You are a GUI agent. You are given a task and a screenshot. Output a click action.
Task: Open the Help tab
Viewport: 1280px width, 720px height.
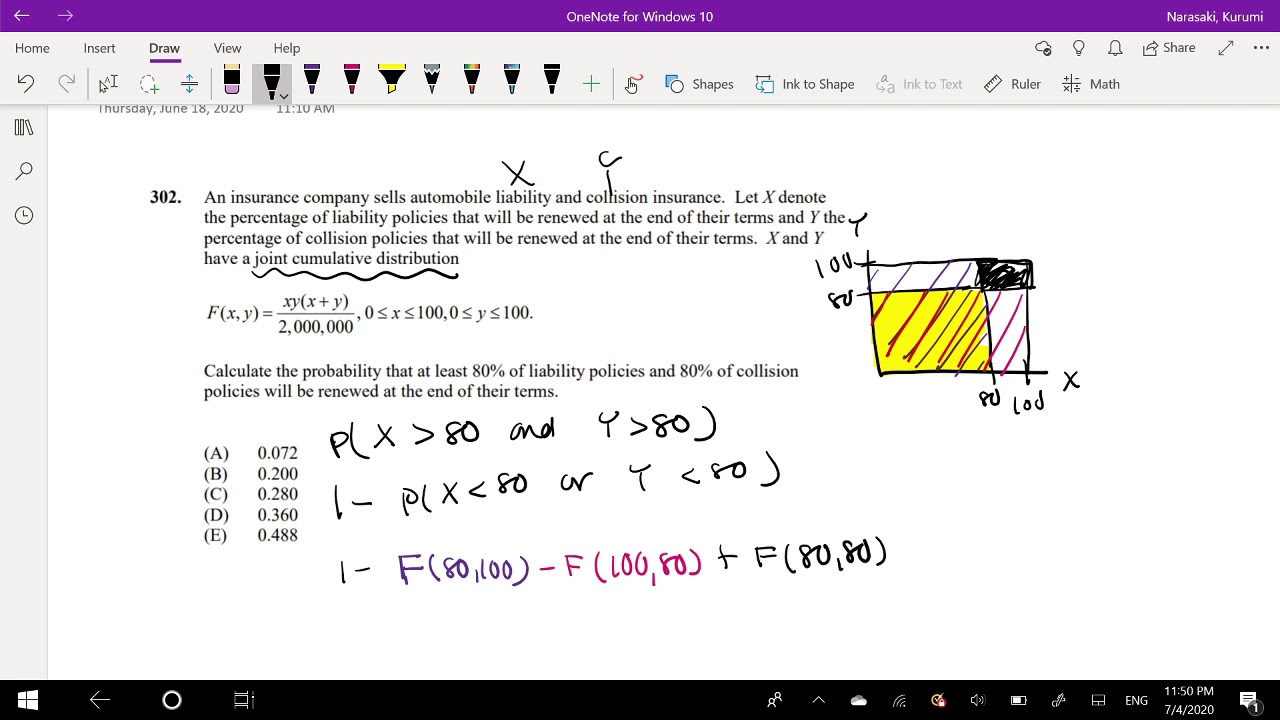click(x=287, y=48)
